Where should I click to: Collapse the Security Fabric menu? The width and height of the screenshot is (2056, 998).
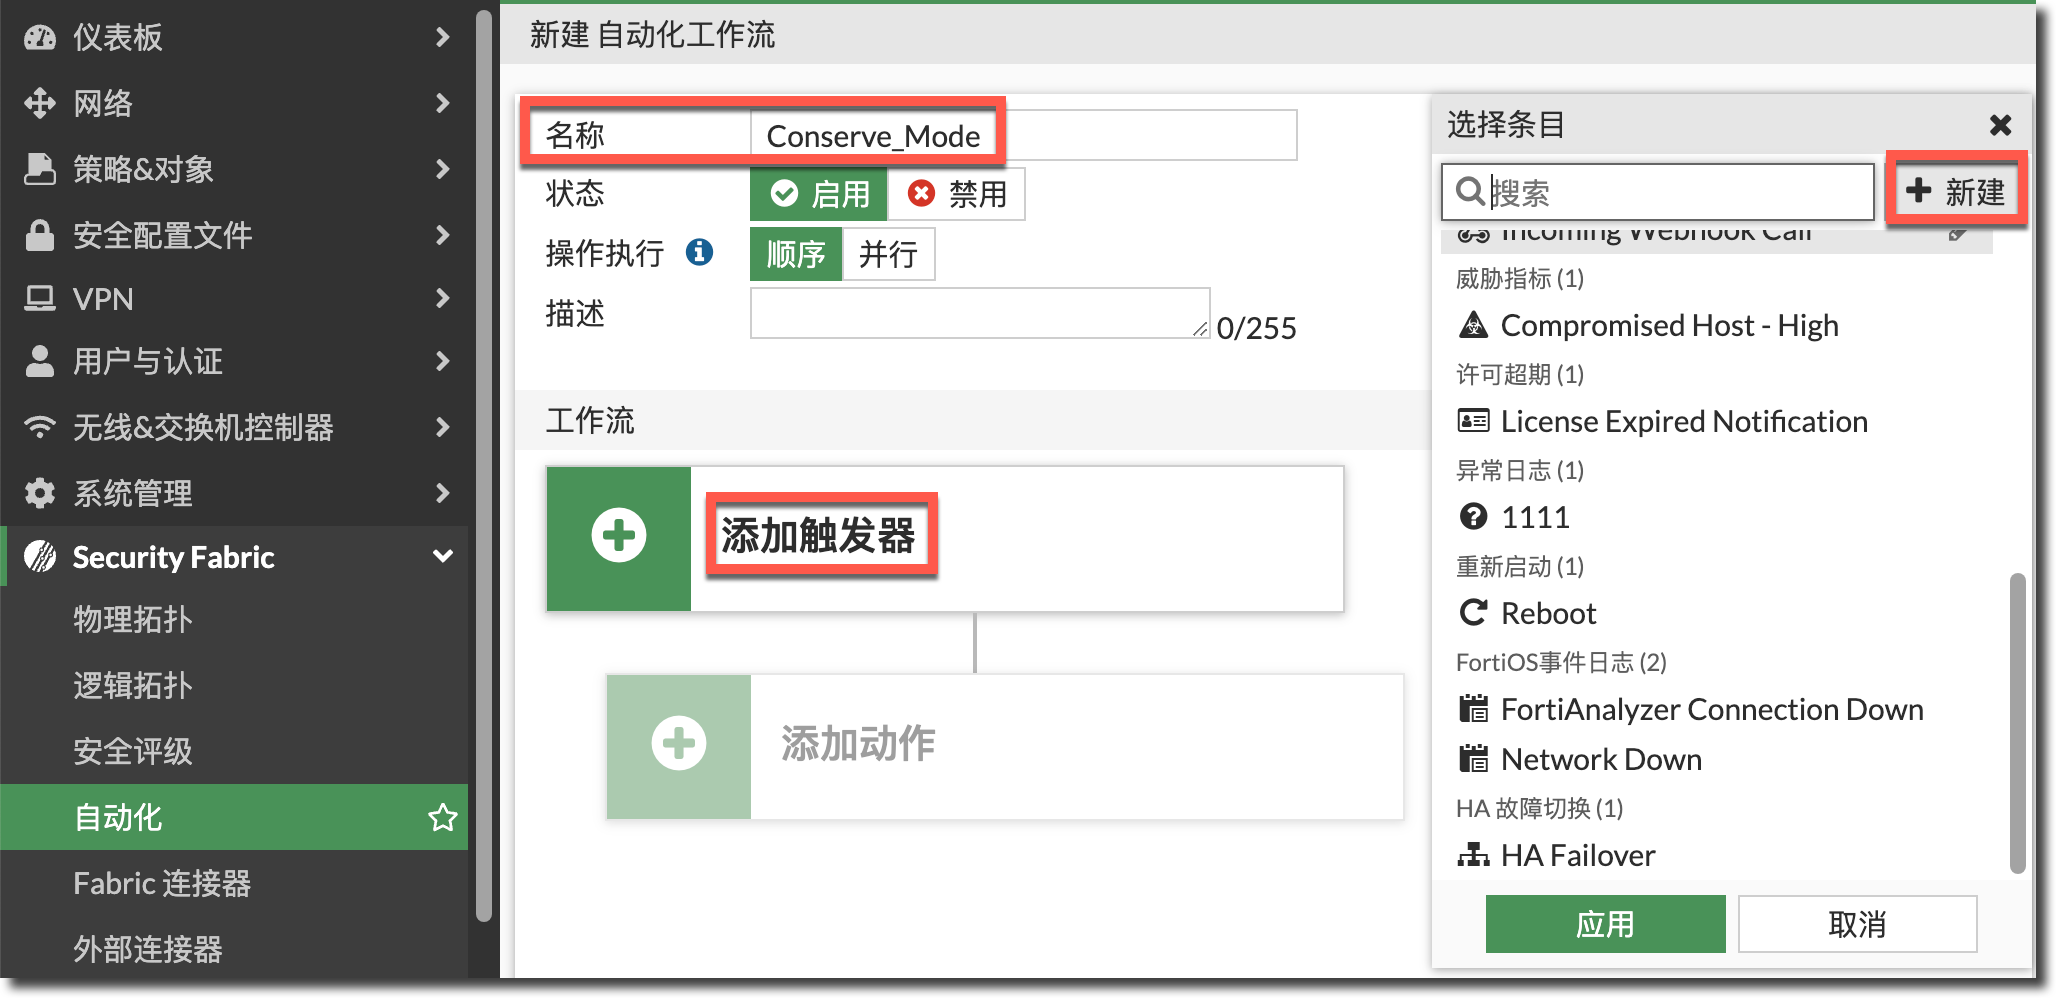pyautogui.click(x=442, y=556)
